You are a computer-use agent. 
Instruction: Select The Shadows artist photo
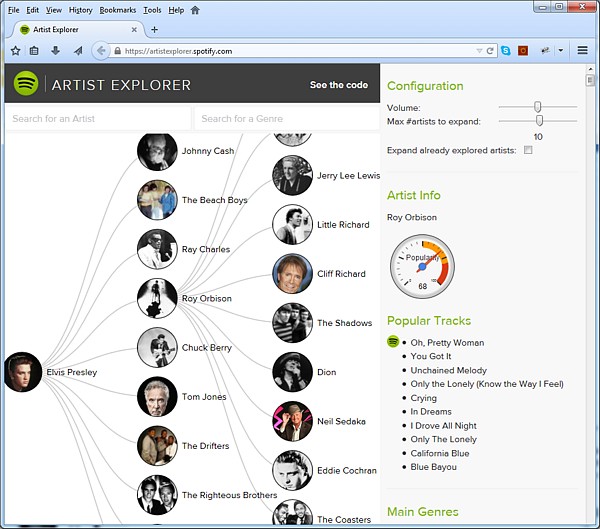(x=292, y=323)
